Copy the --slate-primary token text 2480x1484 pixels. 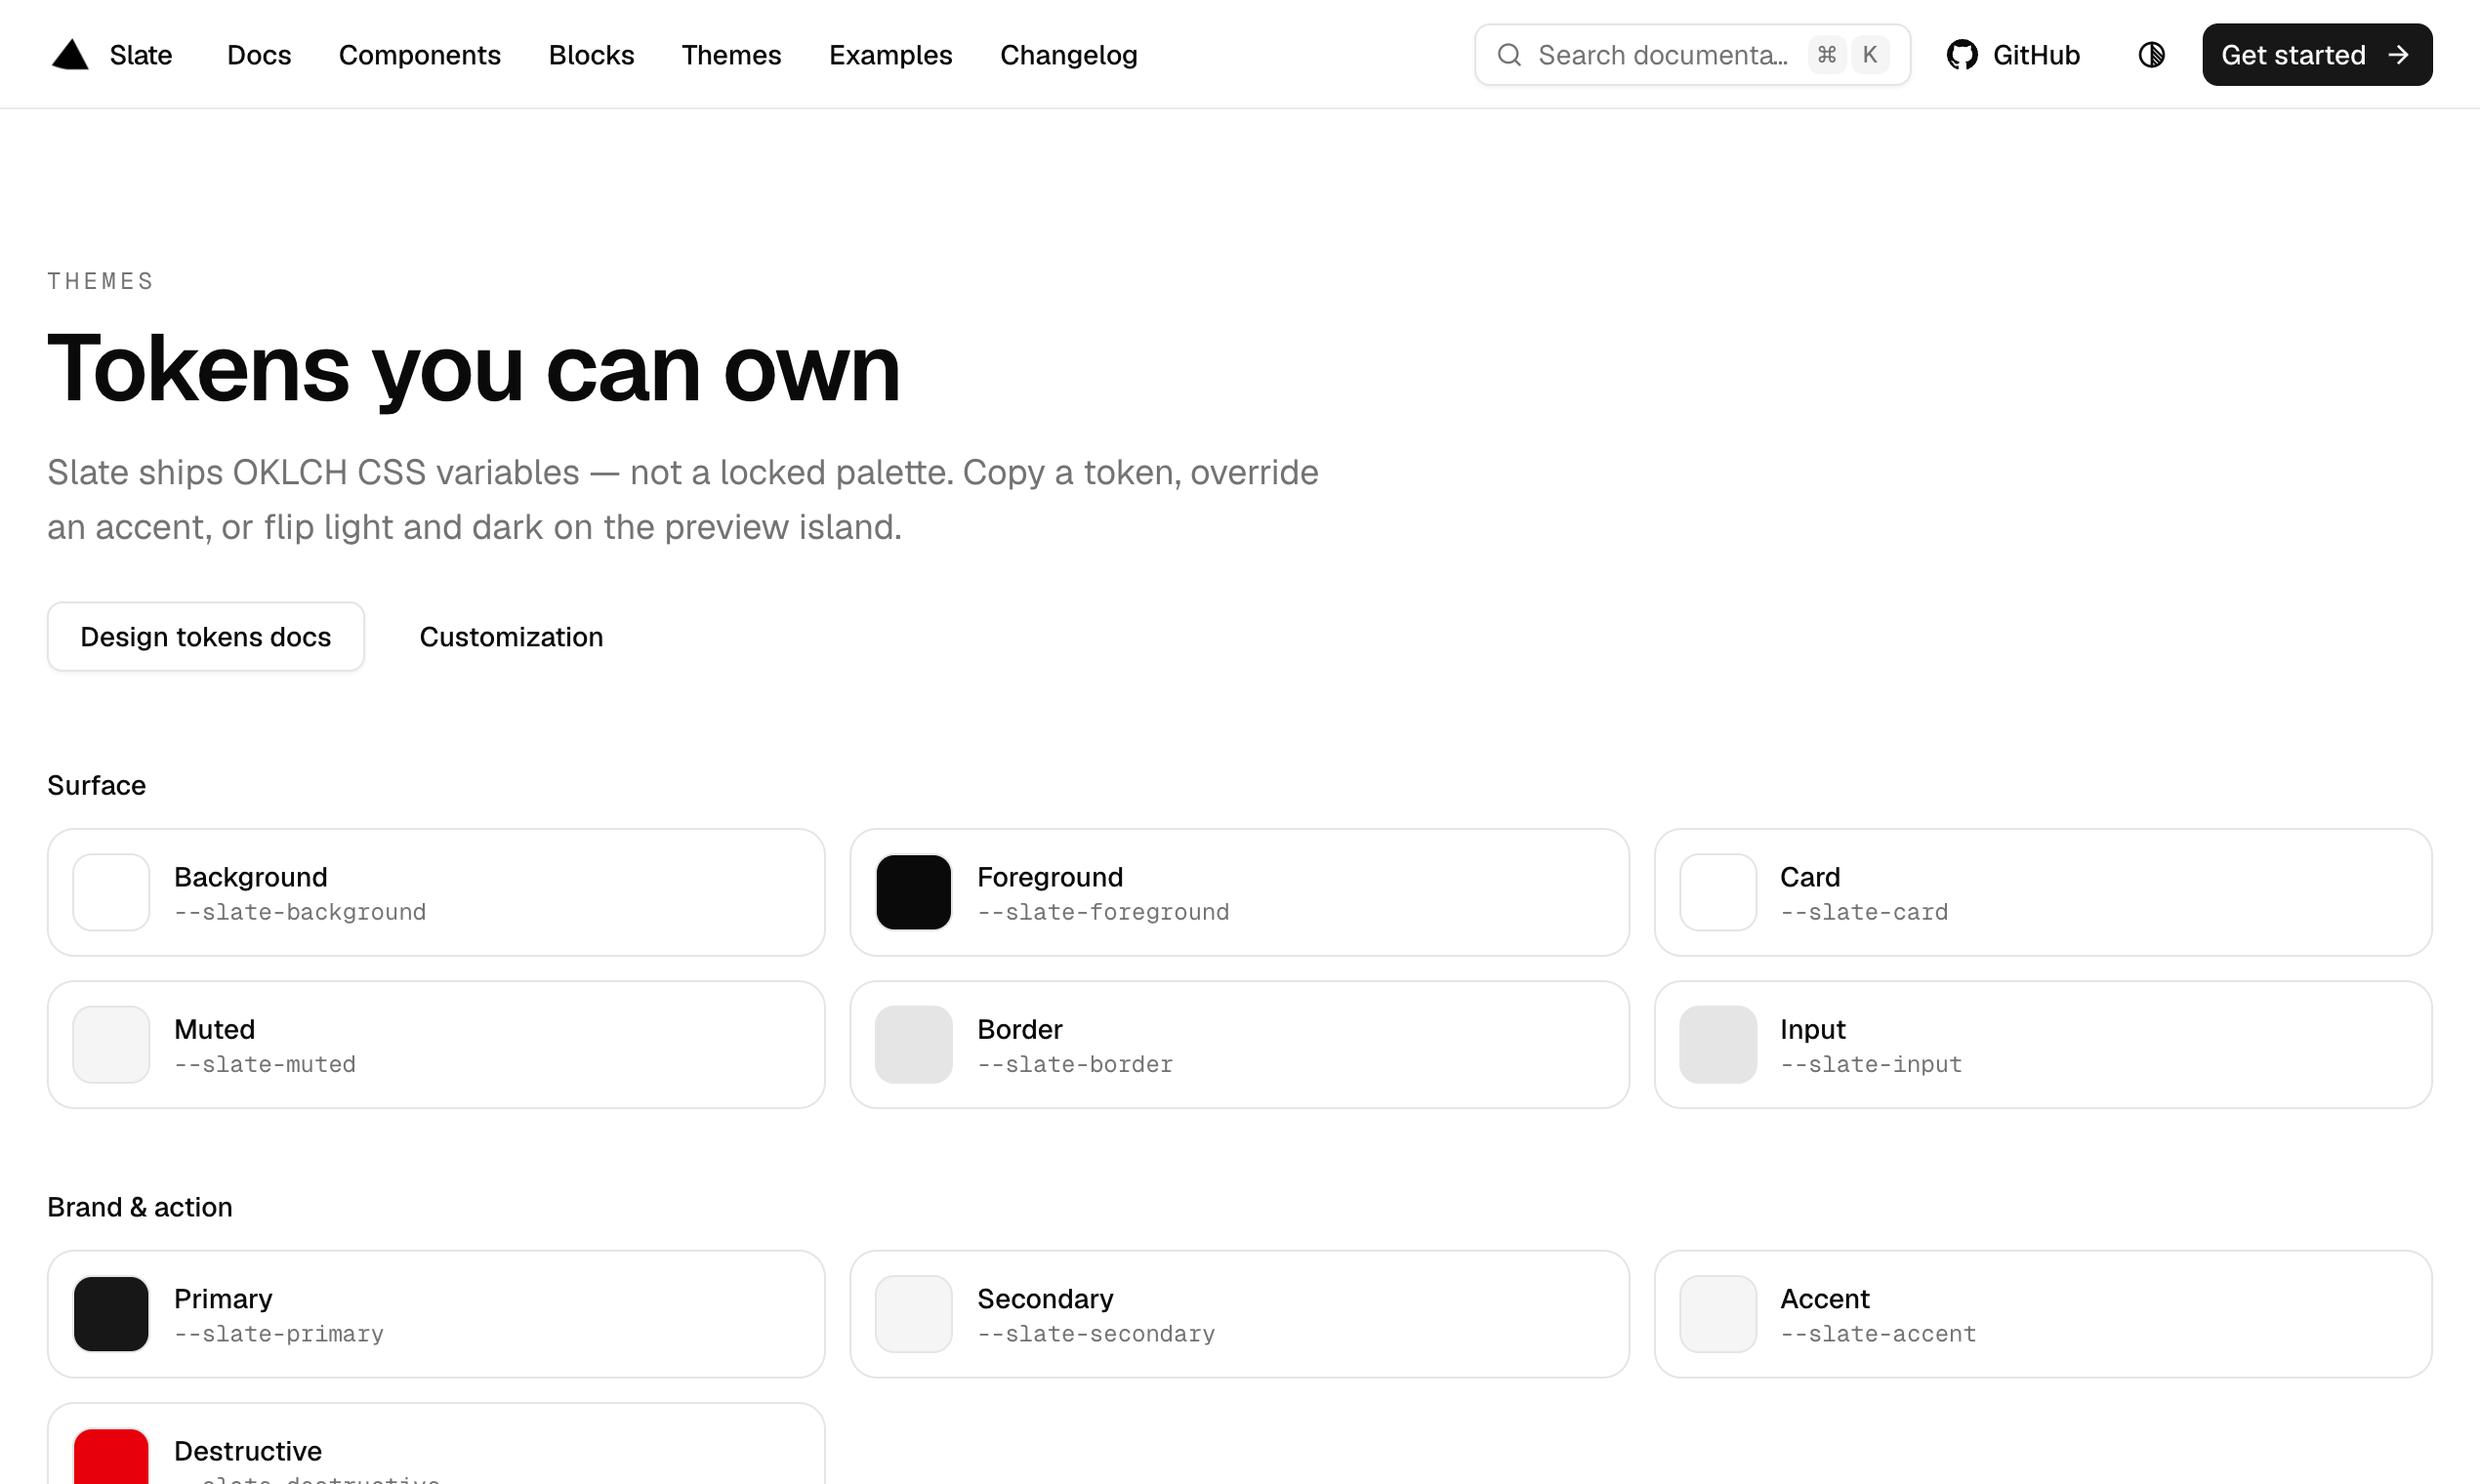279,1334
